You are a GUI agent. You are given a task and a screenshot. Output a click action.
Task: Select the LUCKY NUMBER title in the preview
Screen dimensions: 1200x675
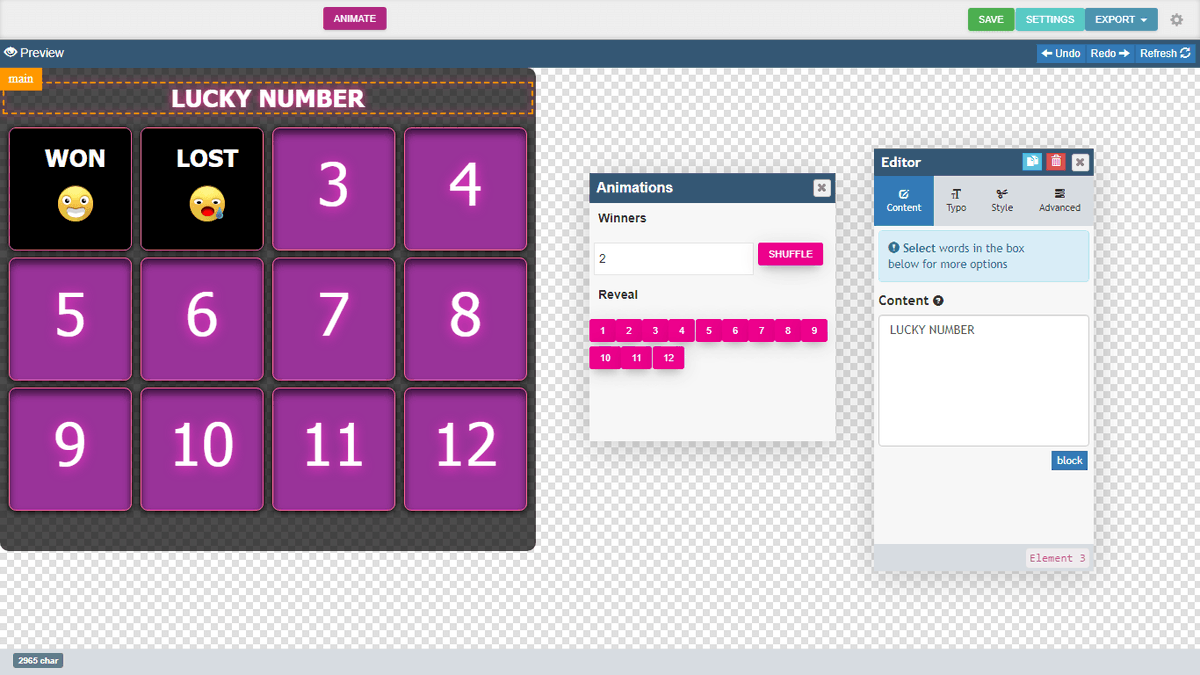(x=268, y=98)
